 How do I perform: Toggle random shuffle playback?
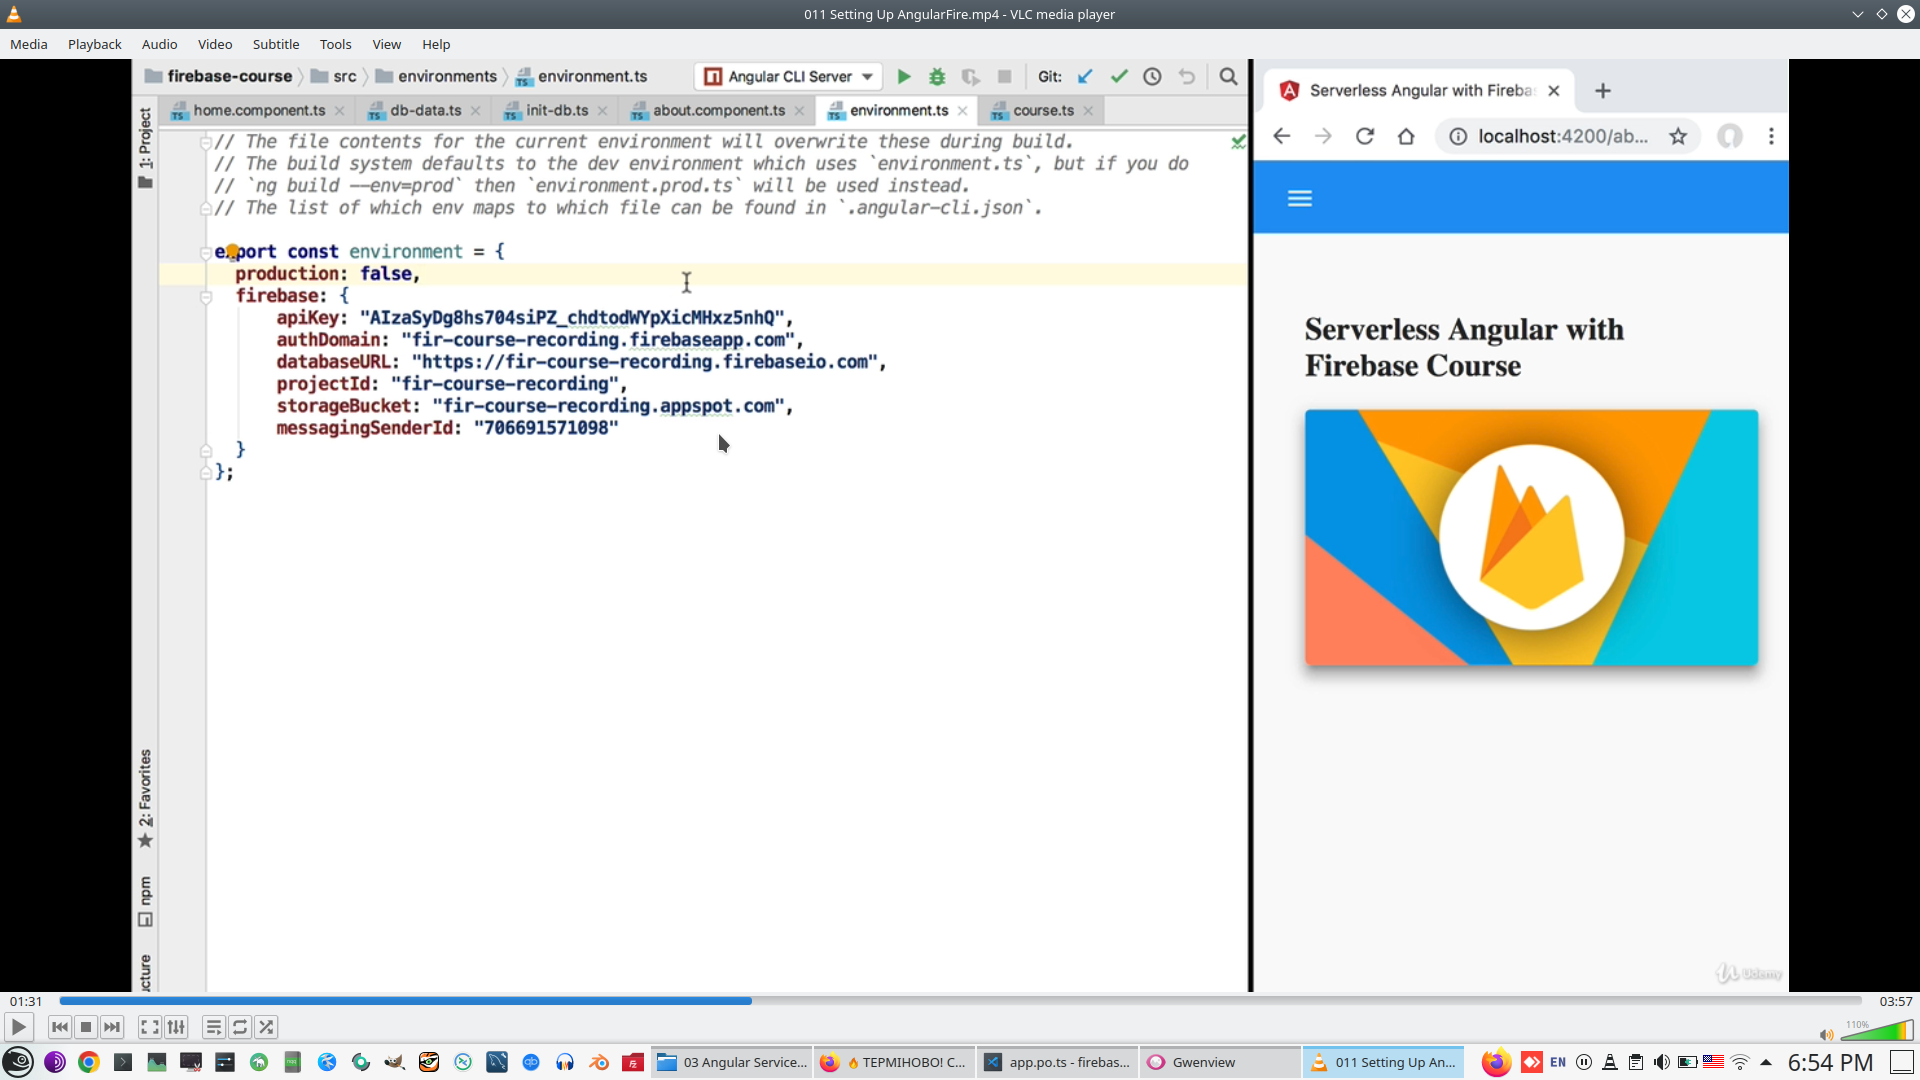(x=266, y=1027)
